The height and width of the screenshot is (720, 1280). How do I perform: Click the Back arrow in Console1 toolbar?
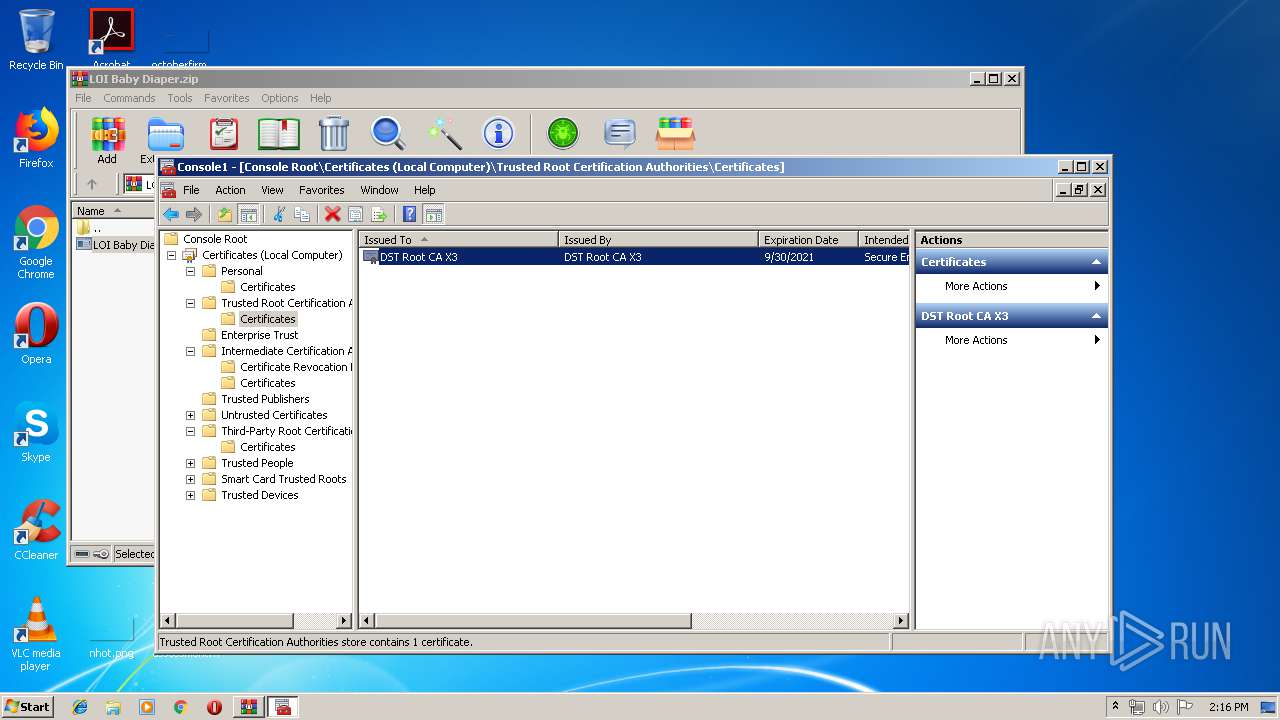pyautogui.click(x=171, y=214)
